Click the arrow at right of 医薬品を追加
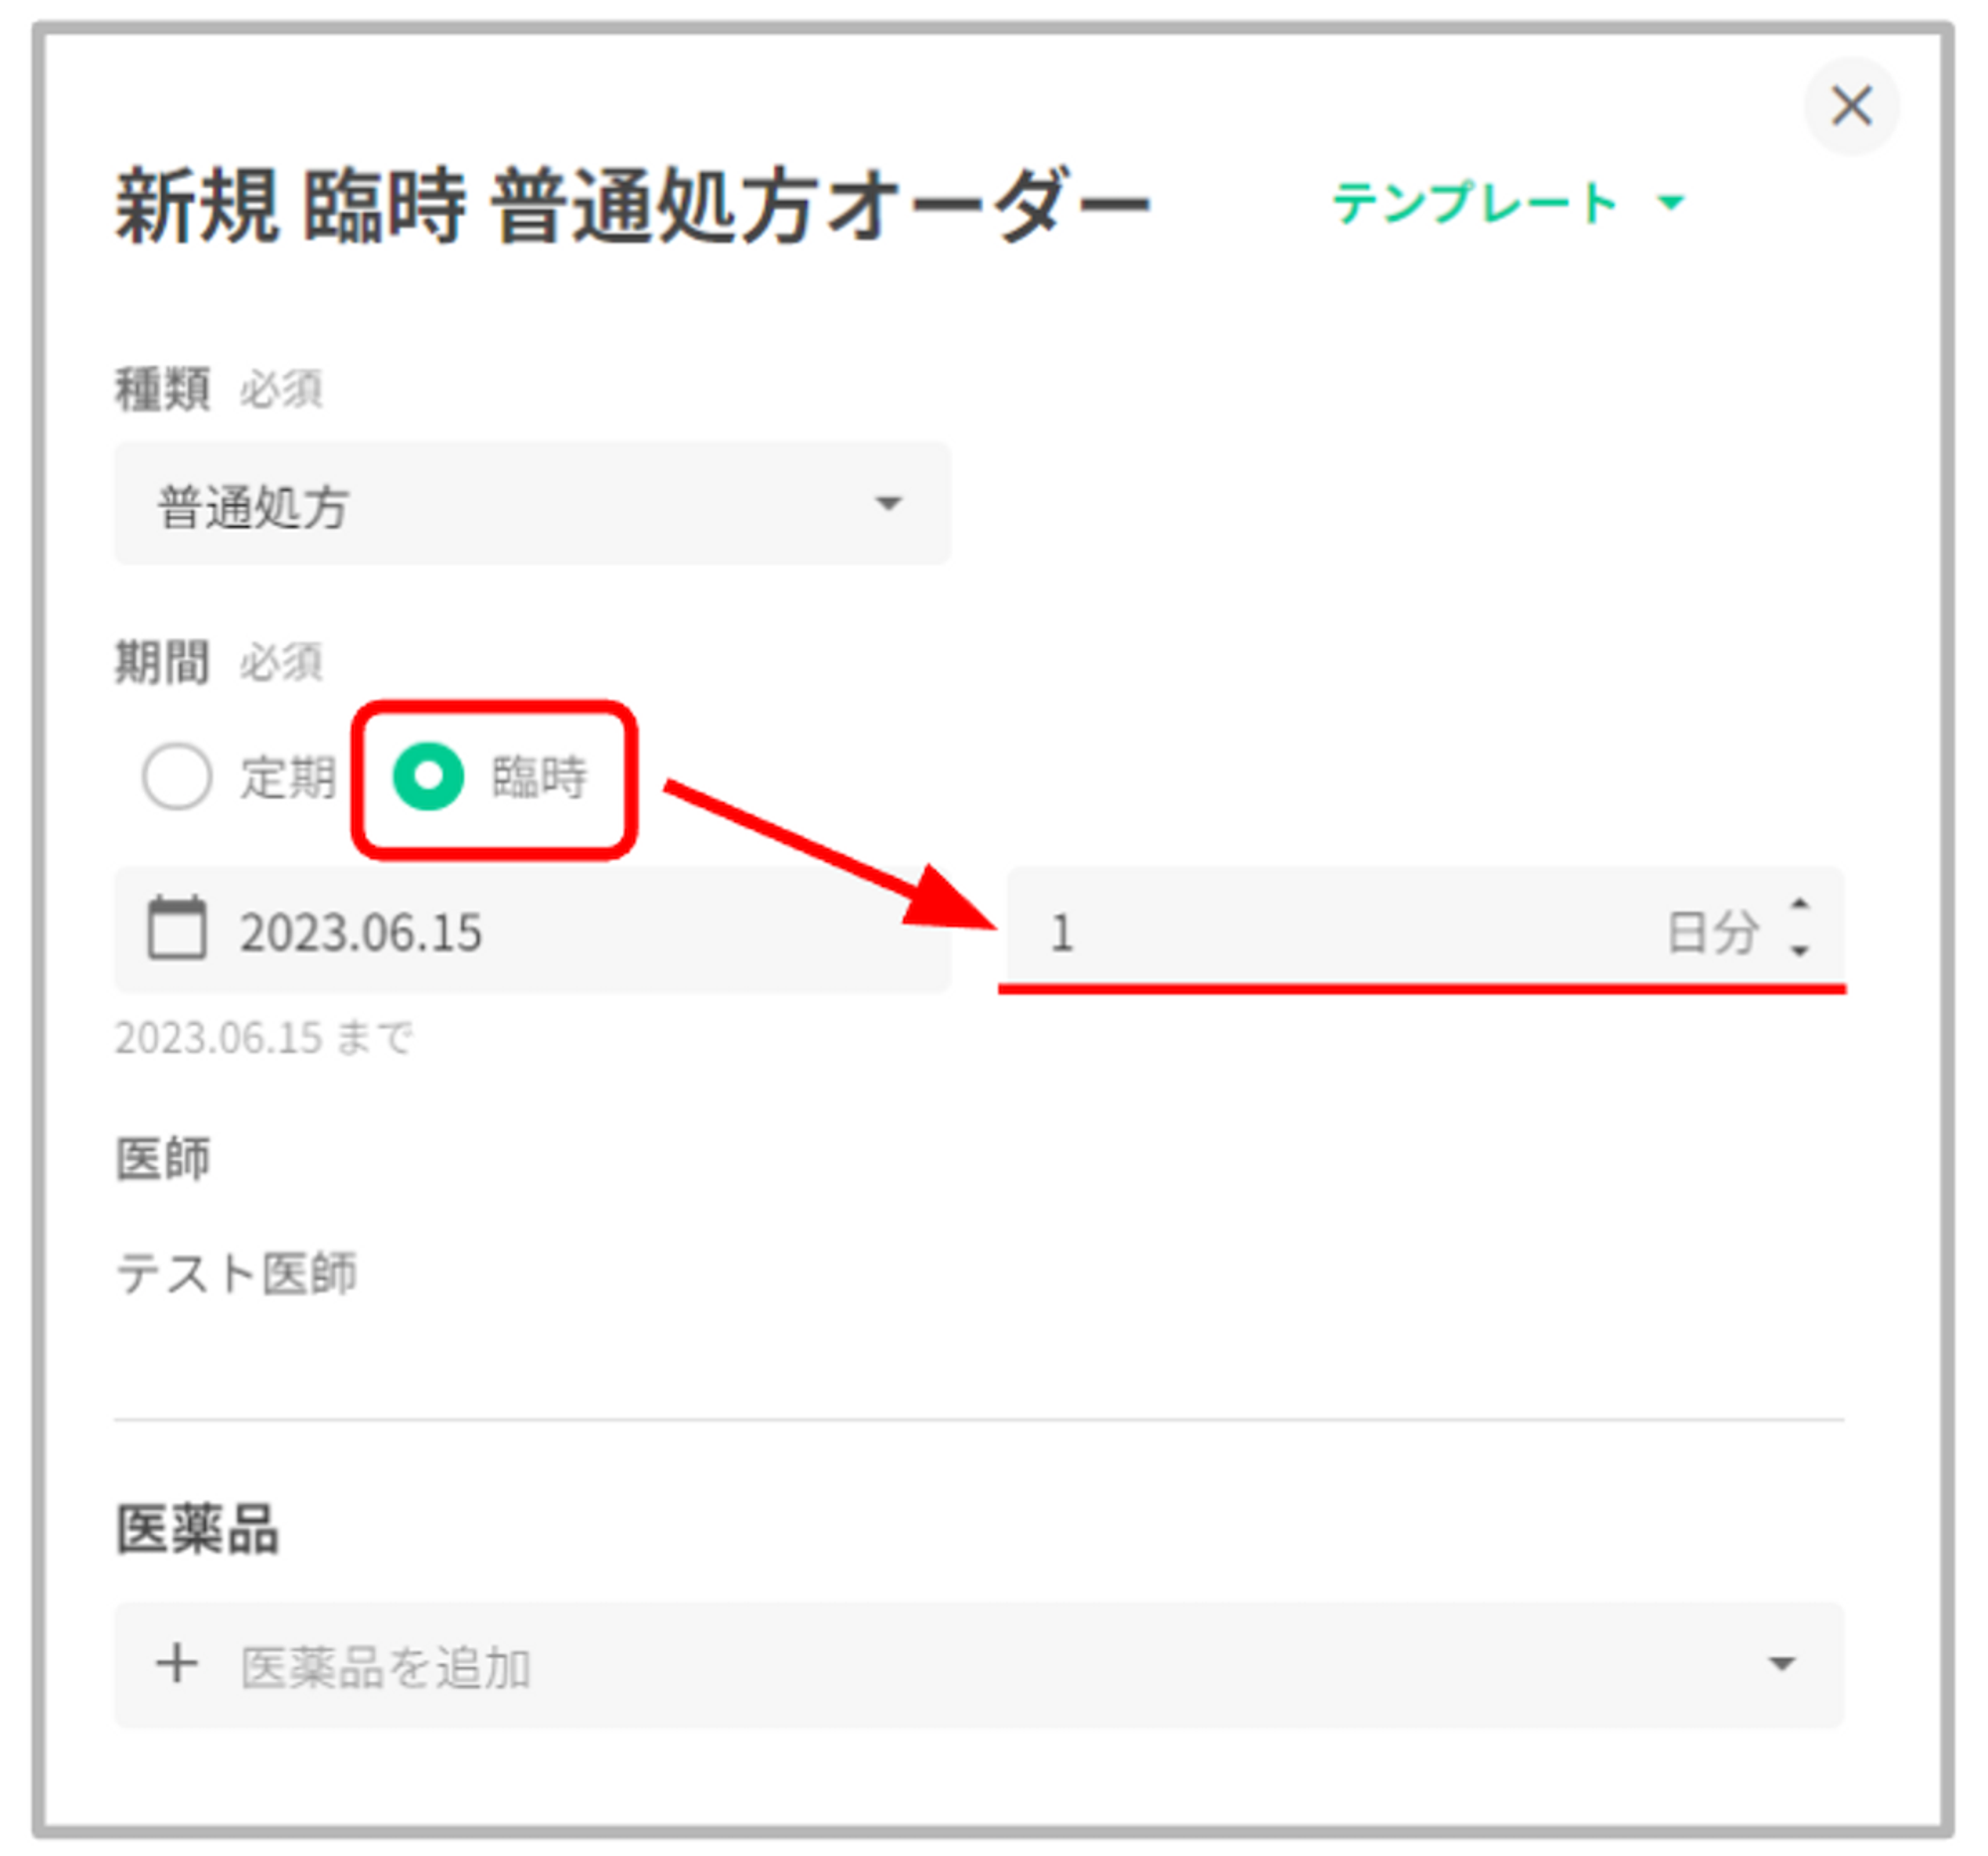The height and width of the screenshot is (1856, 1988). coord(1781,1664)
